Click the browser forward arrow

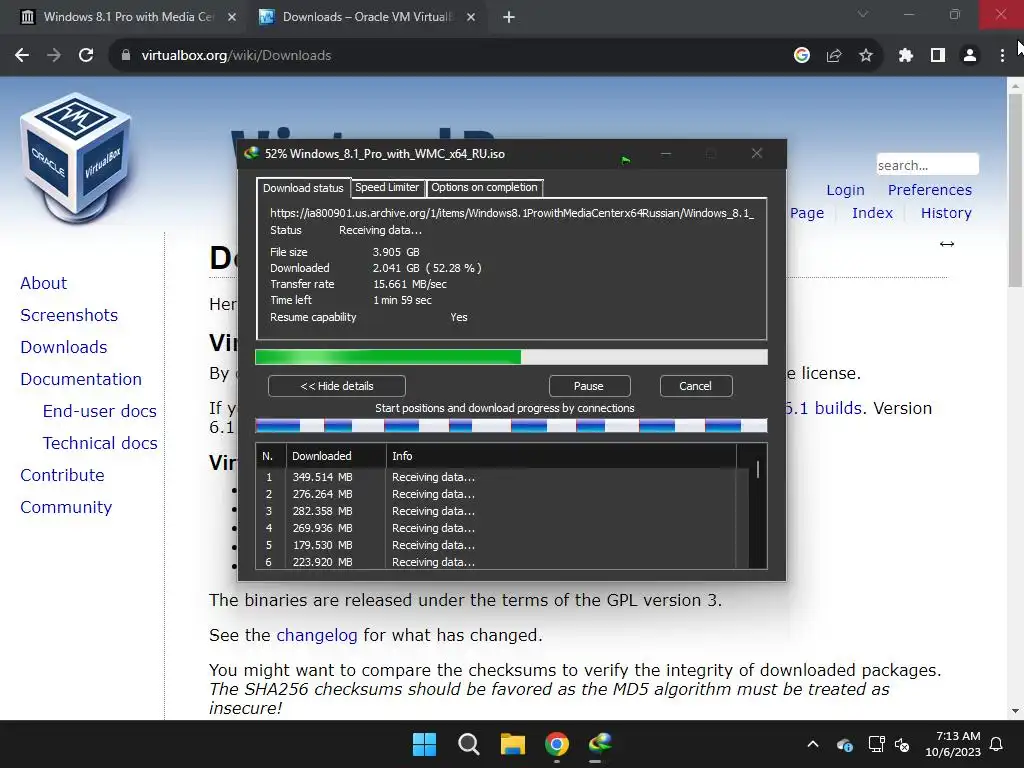[x=54, y=56]
